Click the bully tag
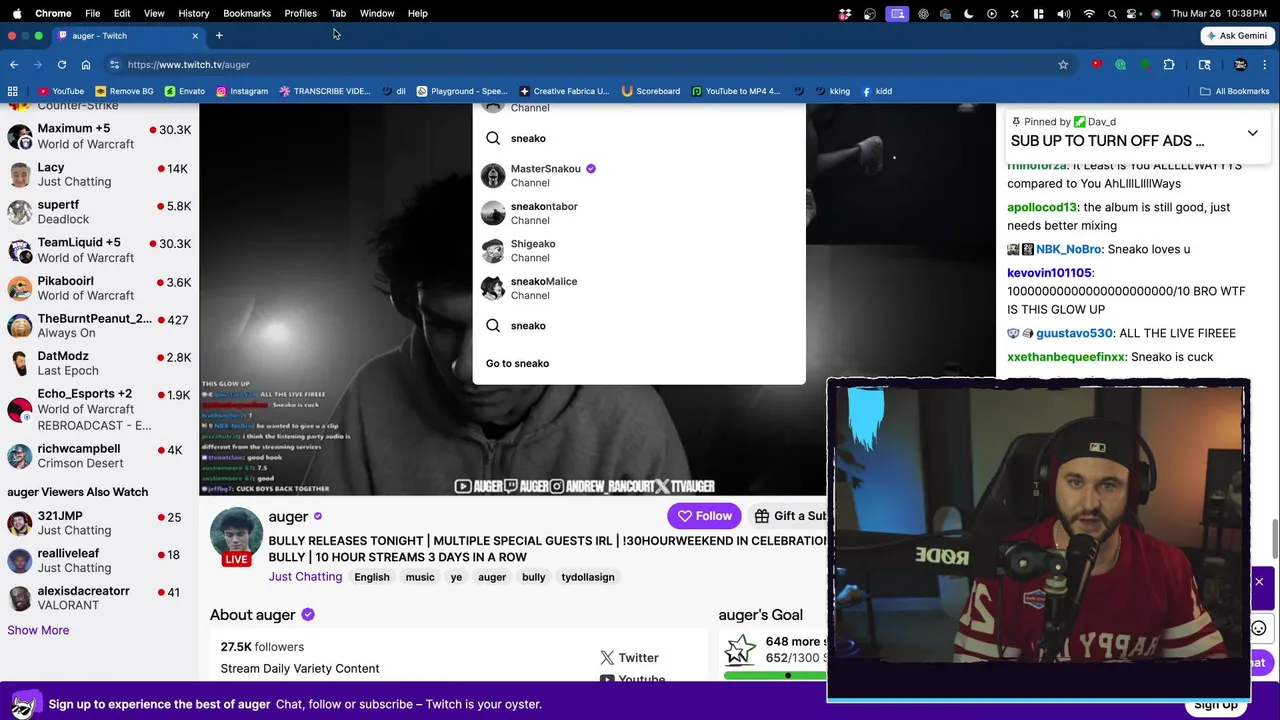The image size is (1280, 720). (534, 577)
